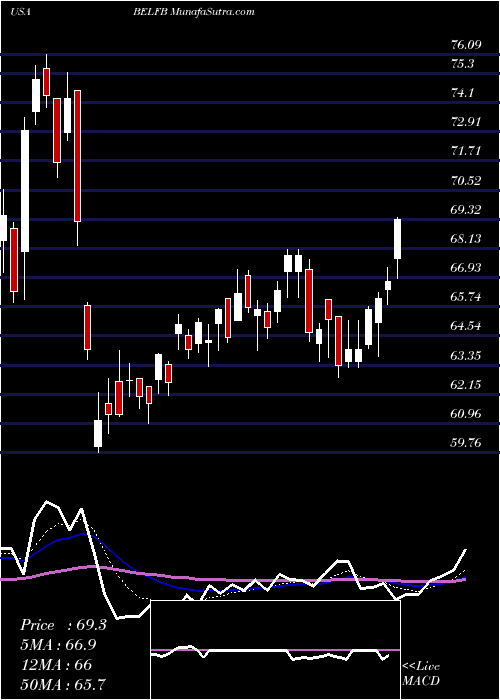Viewport: 500px width, 700px height.
Task: Click the Live MACD inset chart box
Action: click(275, 650)
